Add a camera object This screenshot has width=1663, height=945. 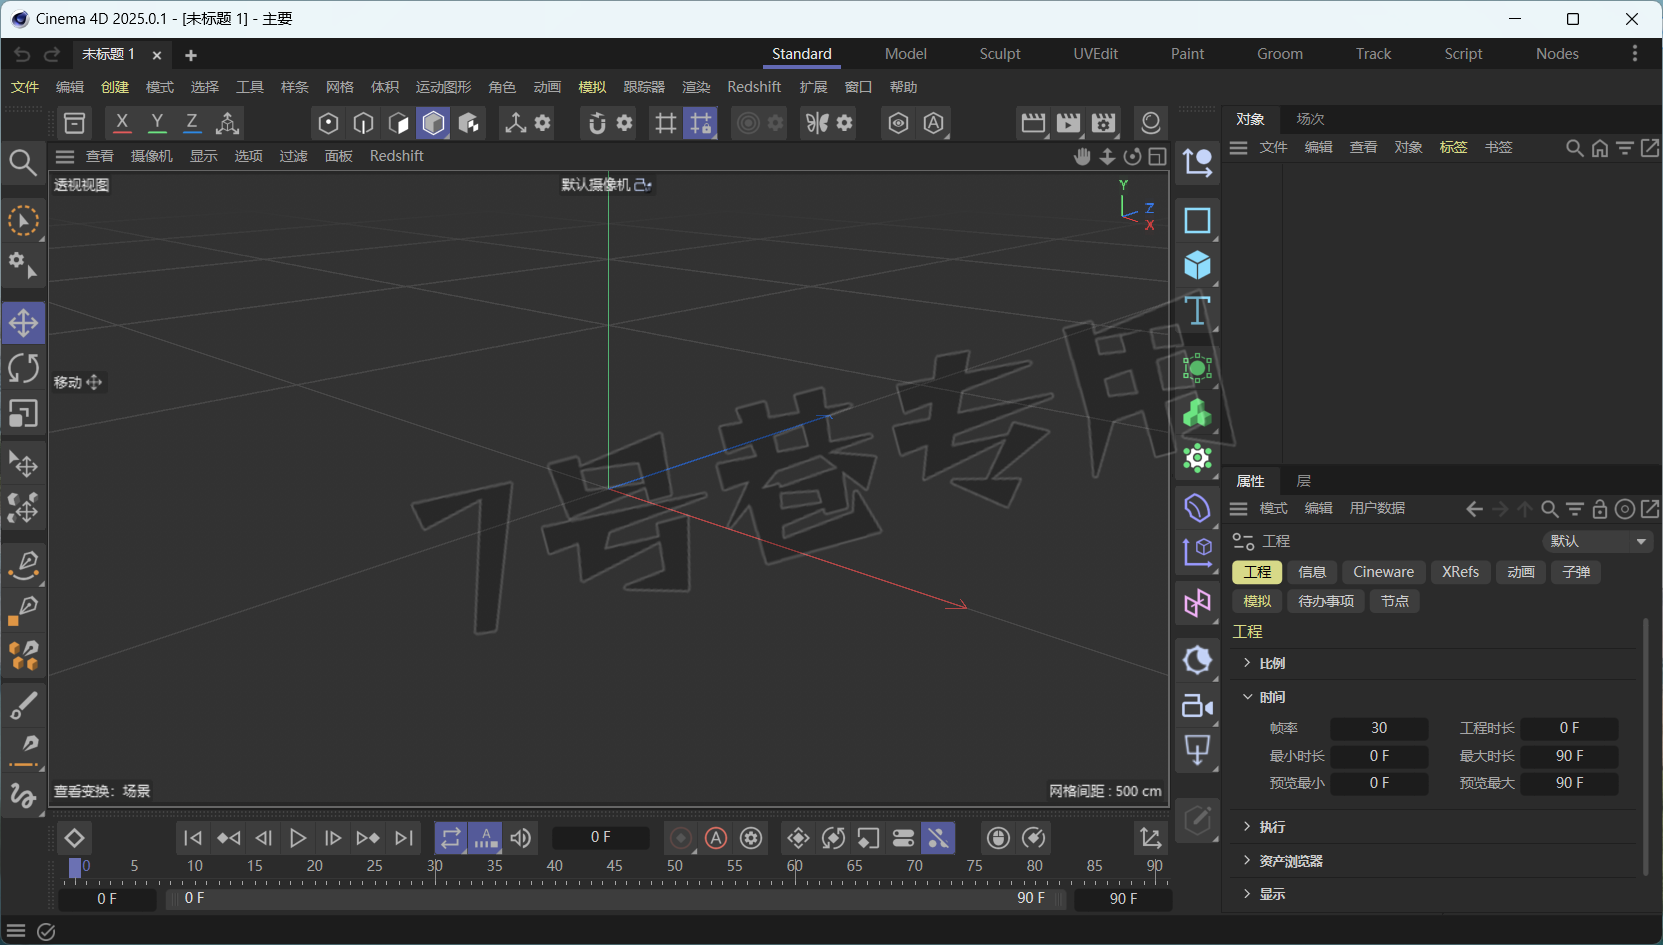coord(1197,705)
